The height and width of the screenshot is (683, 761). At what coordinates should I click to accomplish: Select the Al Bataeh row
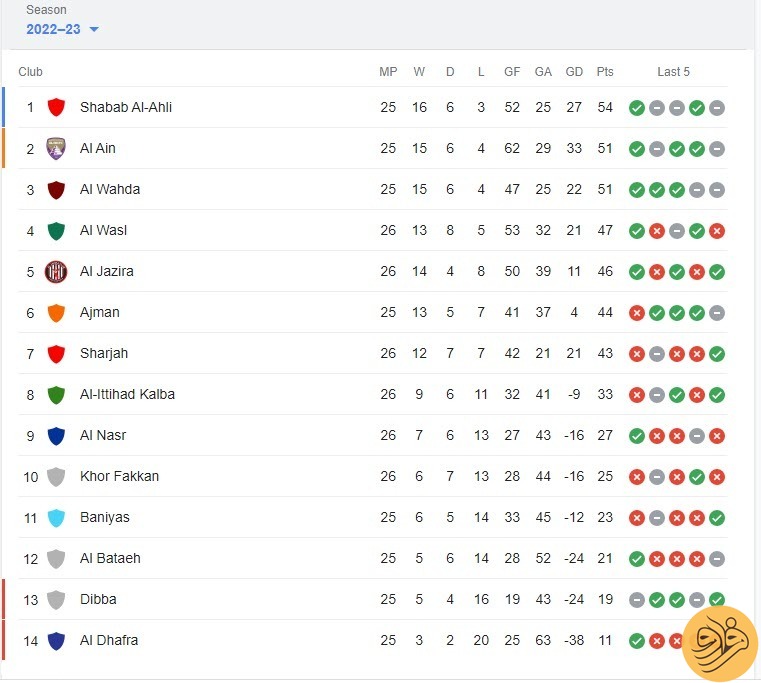pyautogui.click(x=373, y=558)
